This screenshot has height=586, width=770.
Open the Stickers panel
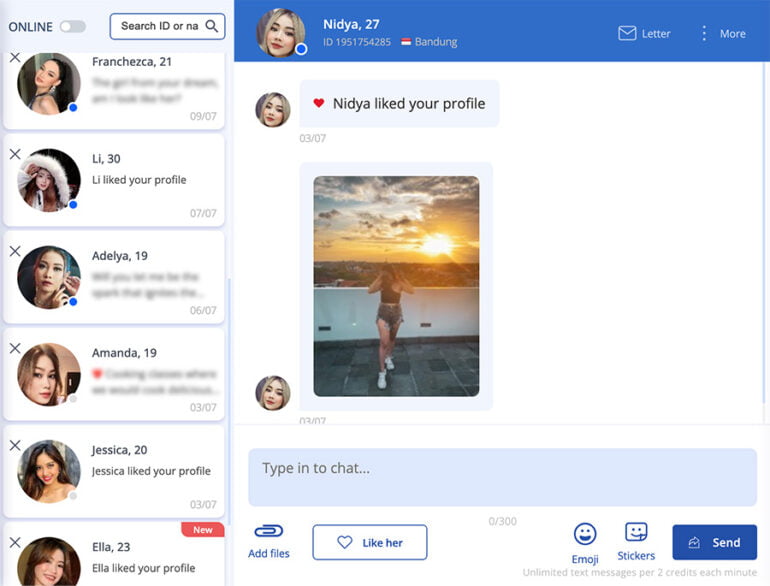636,532
